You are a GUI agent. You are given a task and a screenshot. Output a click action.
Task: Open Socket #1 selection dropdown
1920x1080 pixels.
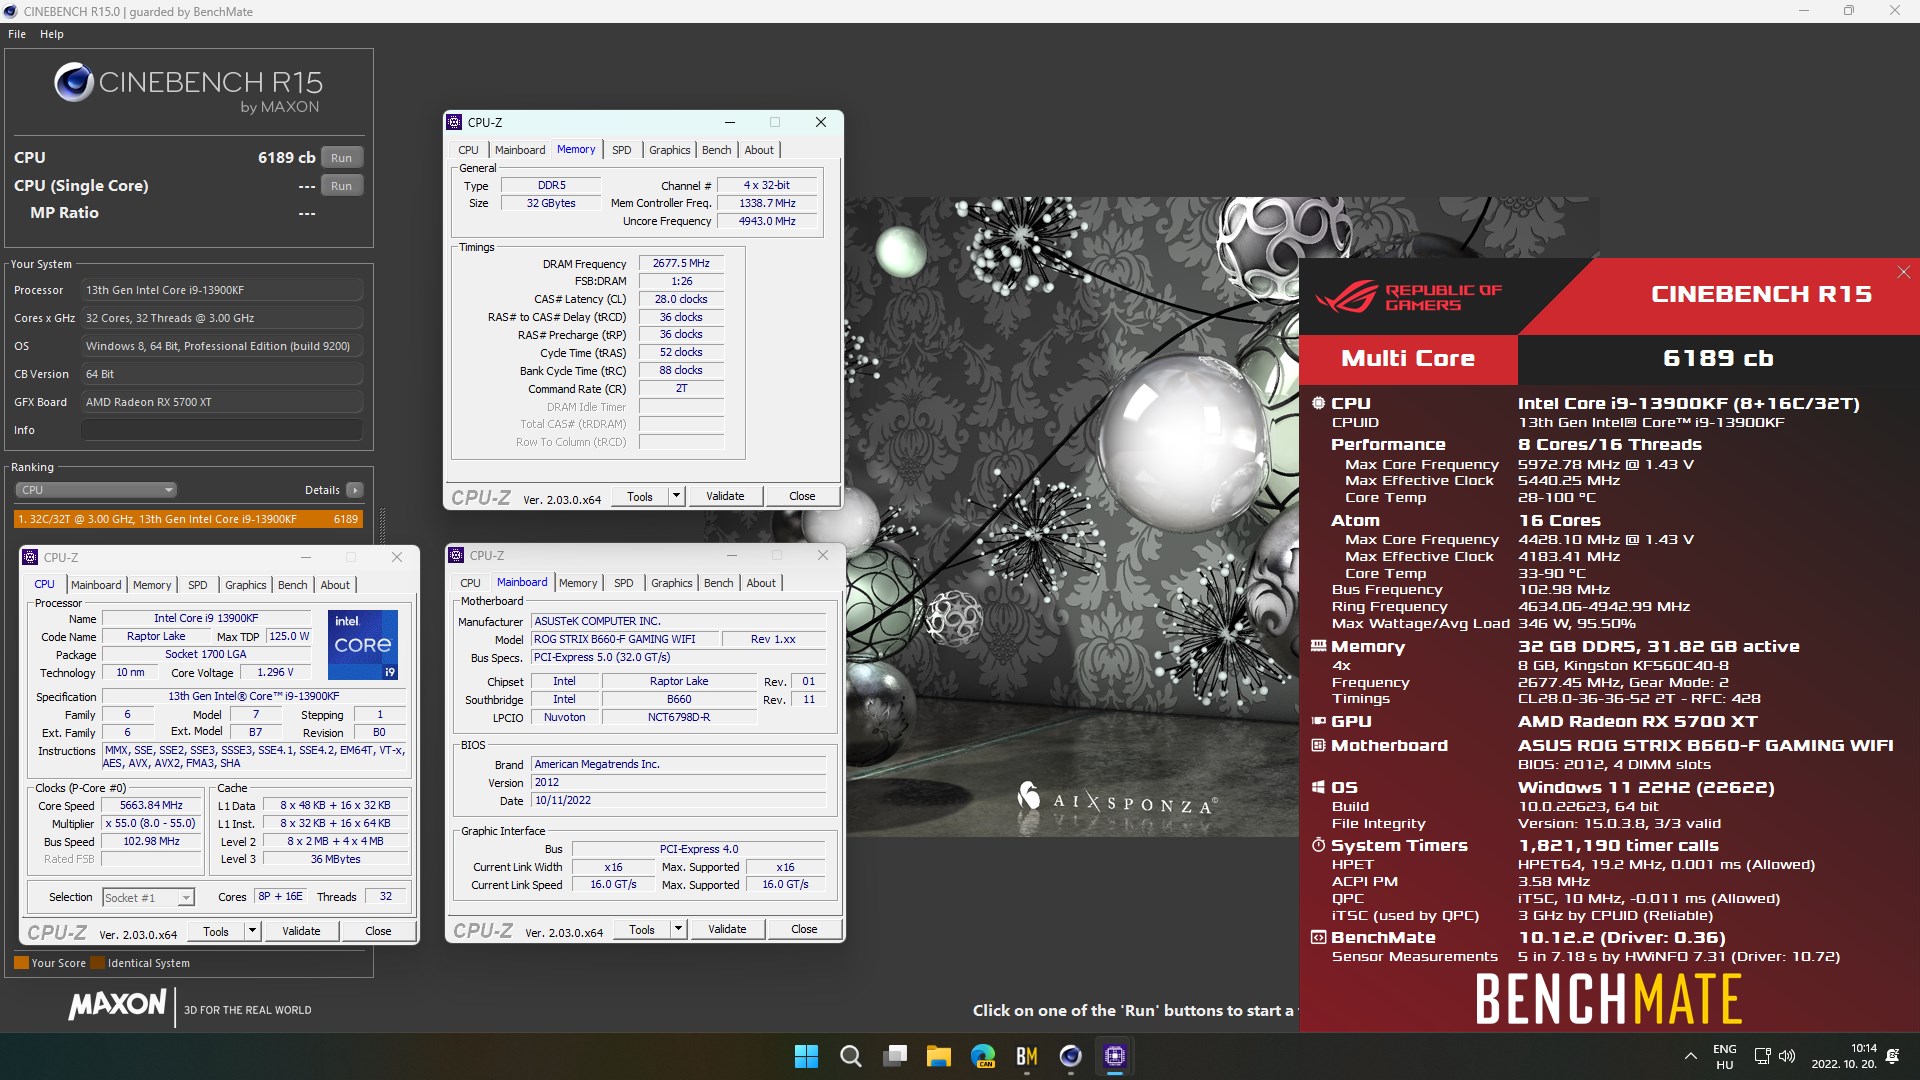[x=148, y=898]
